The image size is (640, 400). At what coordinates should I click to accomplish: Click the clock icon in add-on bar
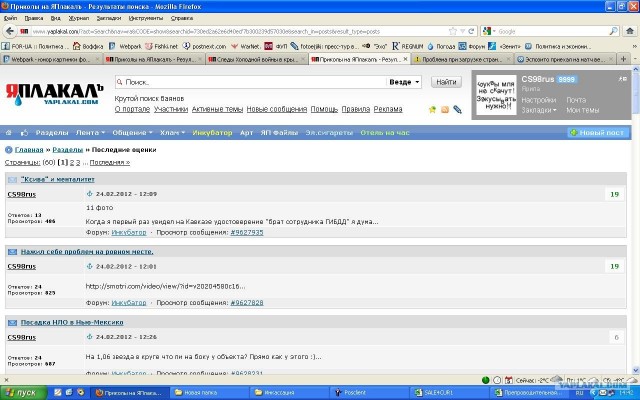pyautogui.click(x=497, y=380)
